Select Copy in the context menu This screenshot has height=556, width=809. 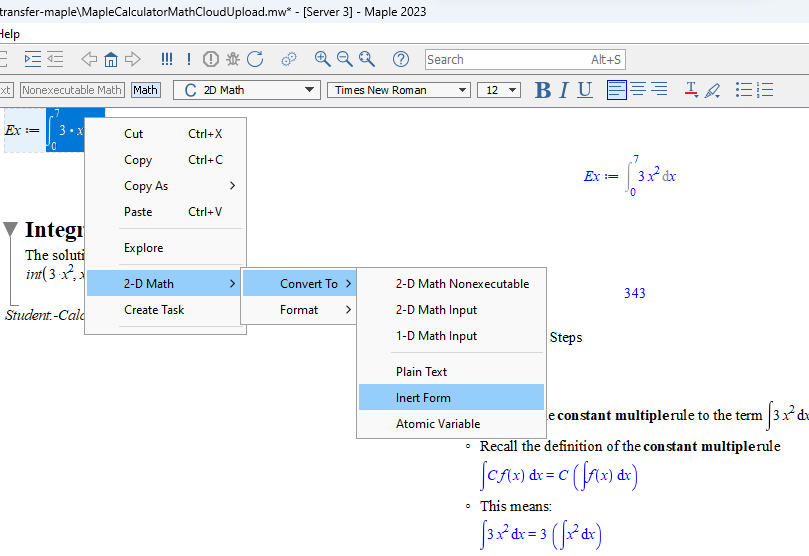(165, 160)
